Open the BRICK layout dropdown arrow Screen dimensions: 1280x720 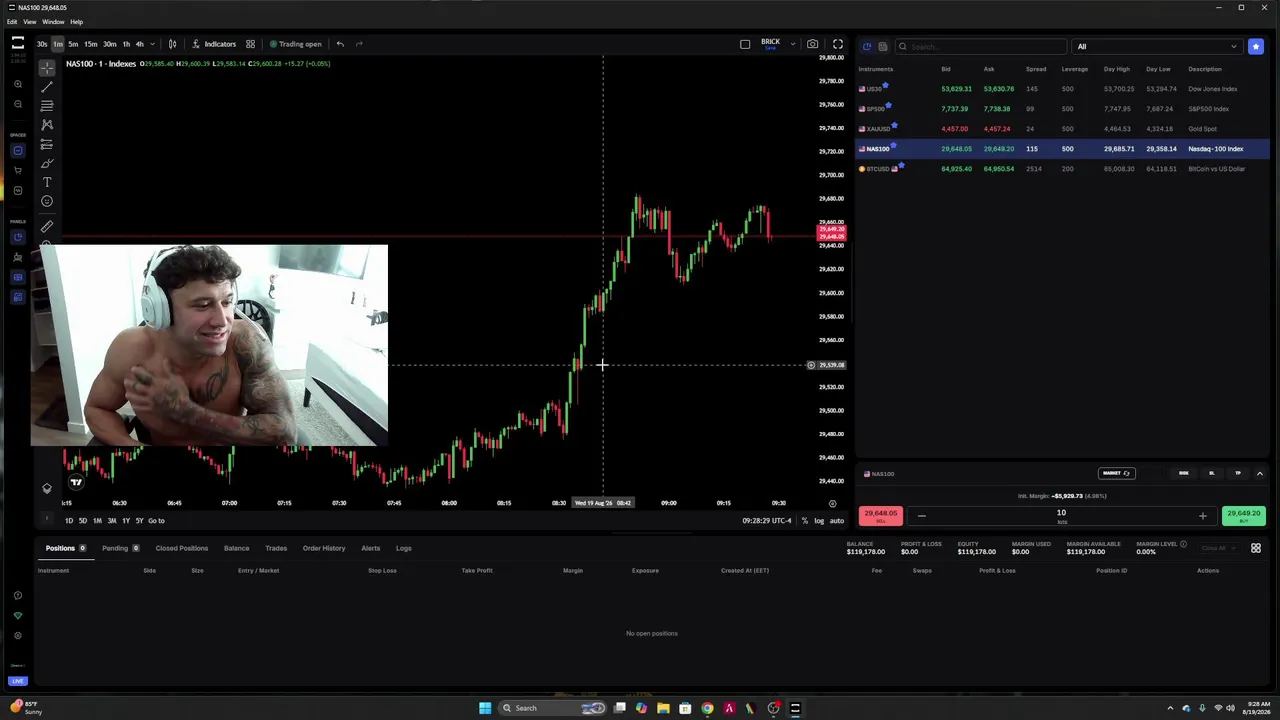tap(793, 44)
